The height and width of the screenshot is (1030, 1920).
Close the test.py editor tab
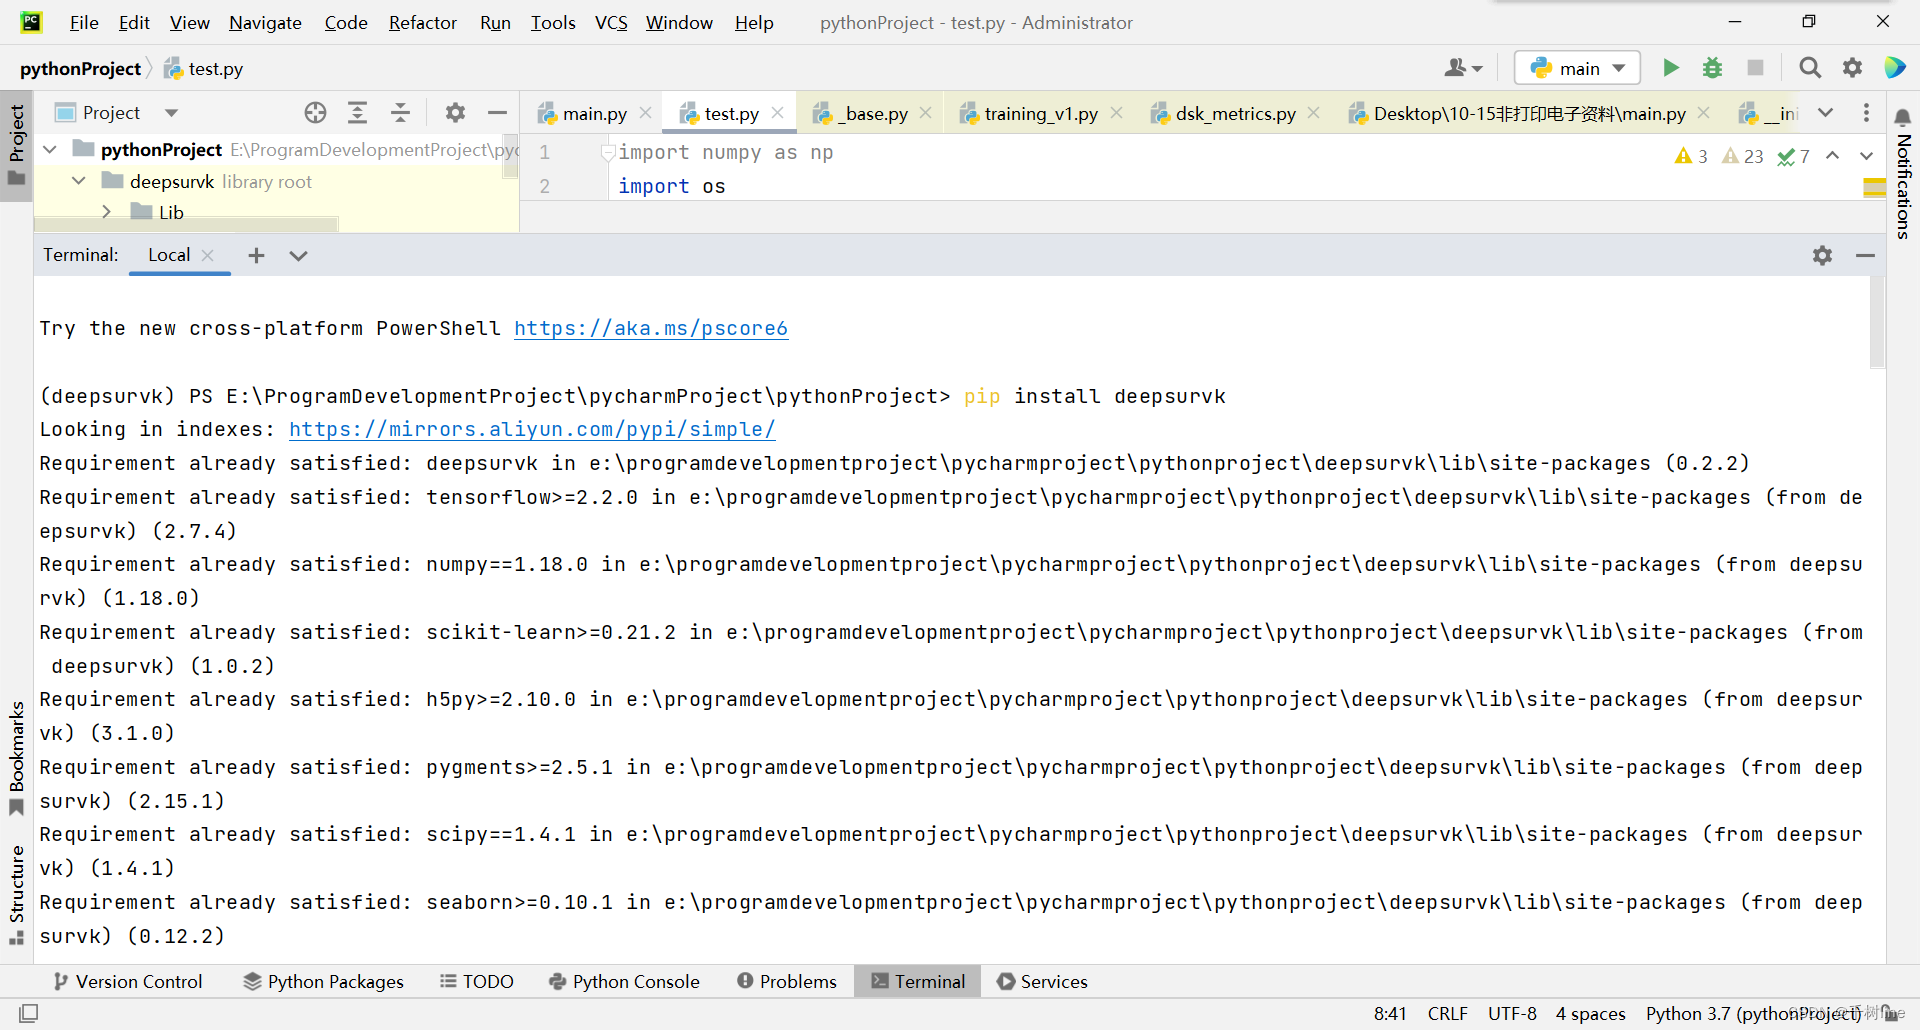(777, 113)
